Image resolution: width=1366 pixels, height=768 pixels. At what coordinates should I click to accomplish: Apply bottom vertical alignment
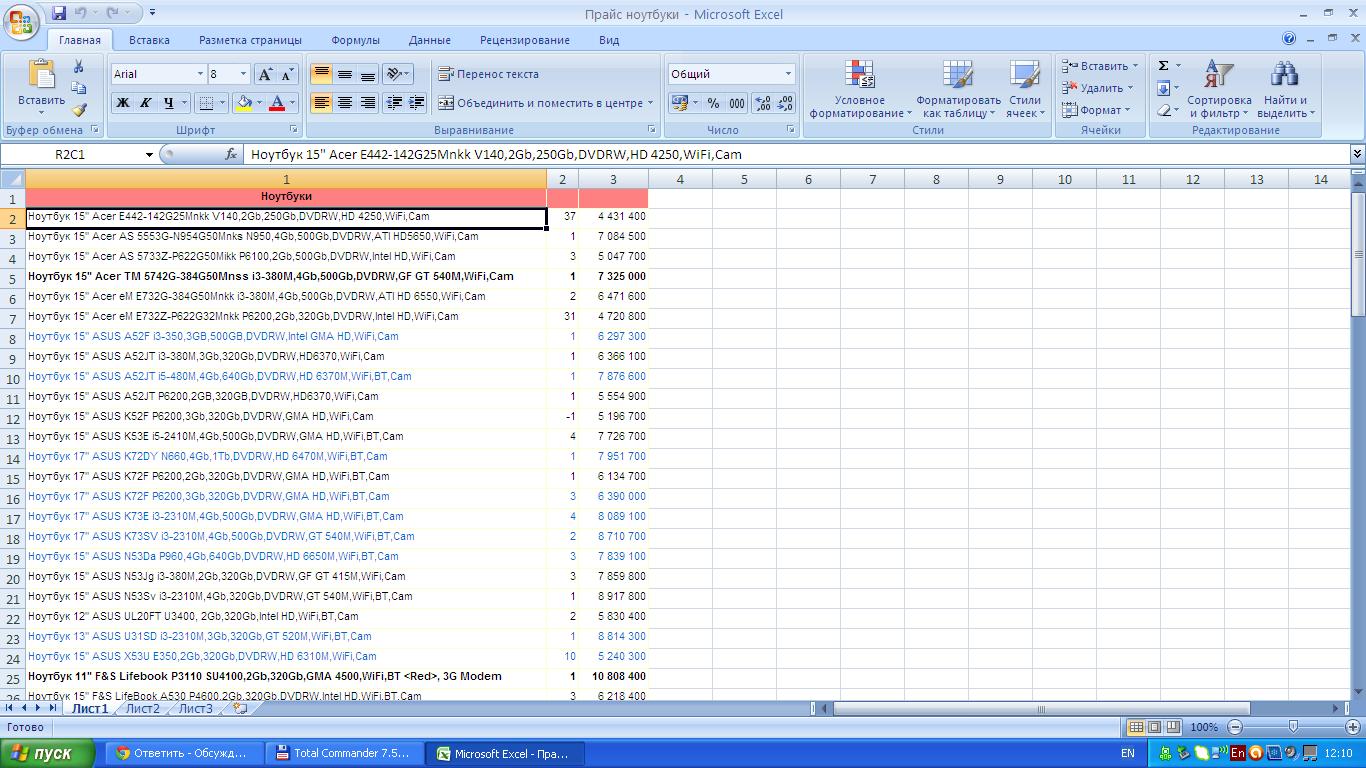pyautogui.click(x=368, y=74)
